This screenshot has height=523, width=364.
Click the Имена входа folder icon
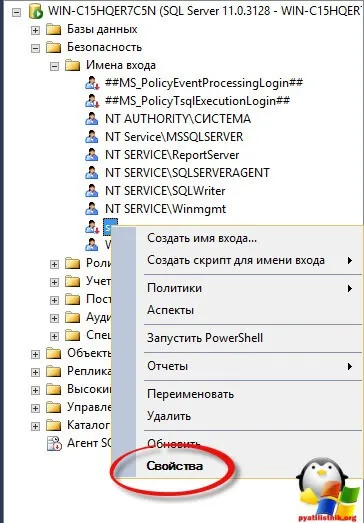coord(72,65)
